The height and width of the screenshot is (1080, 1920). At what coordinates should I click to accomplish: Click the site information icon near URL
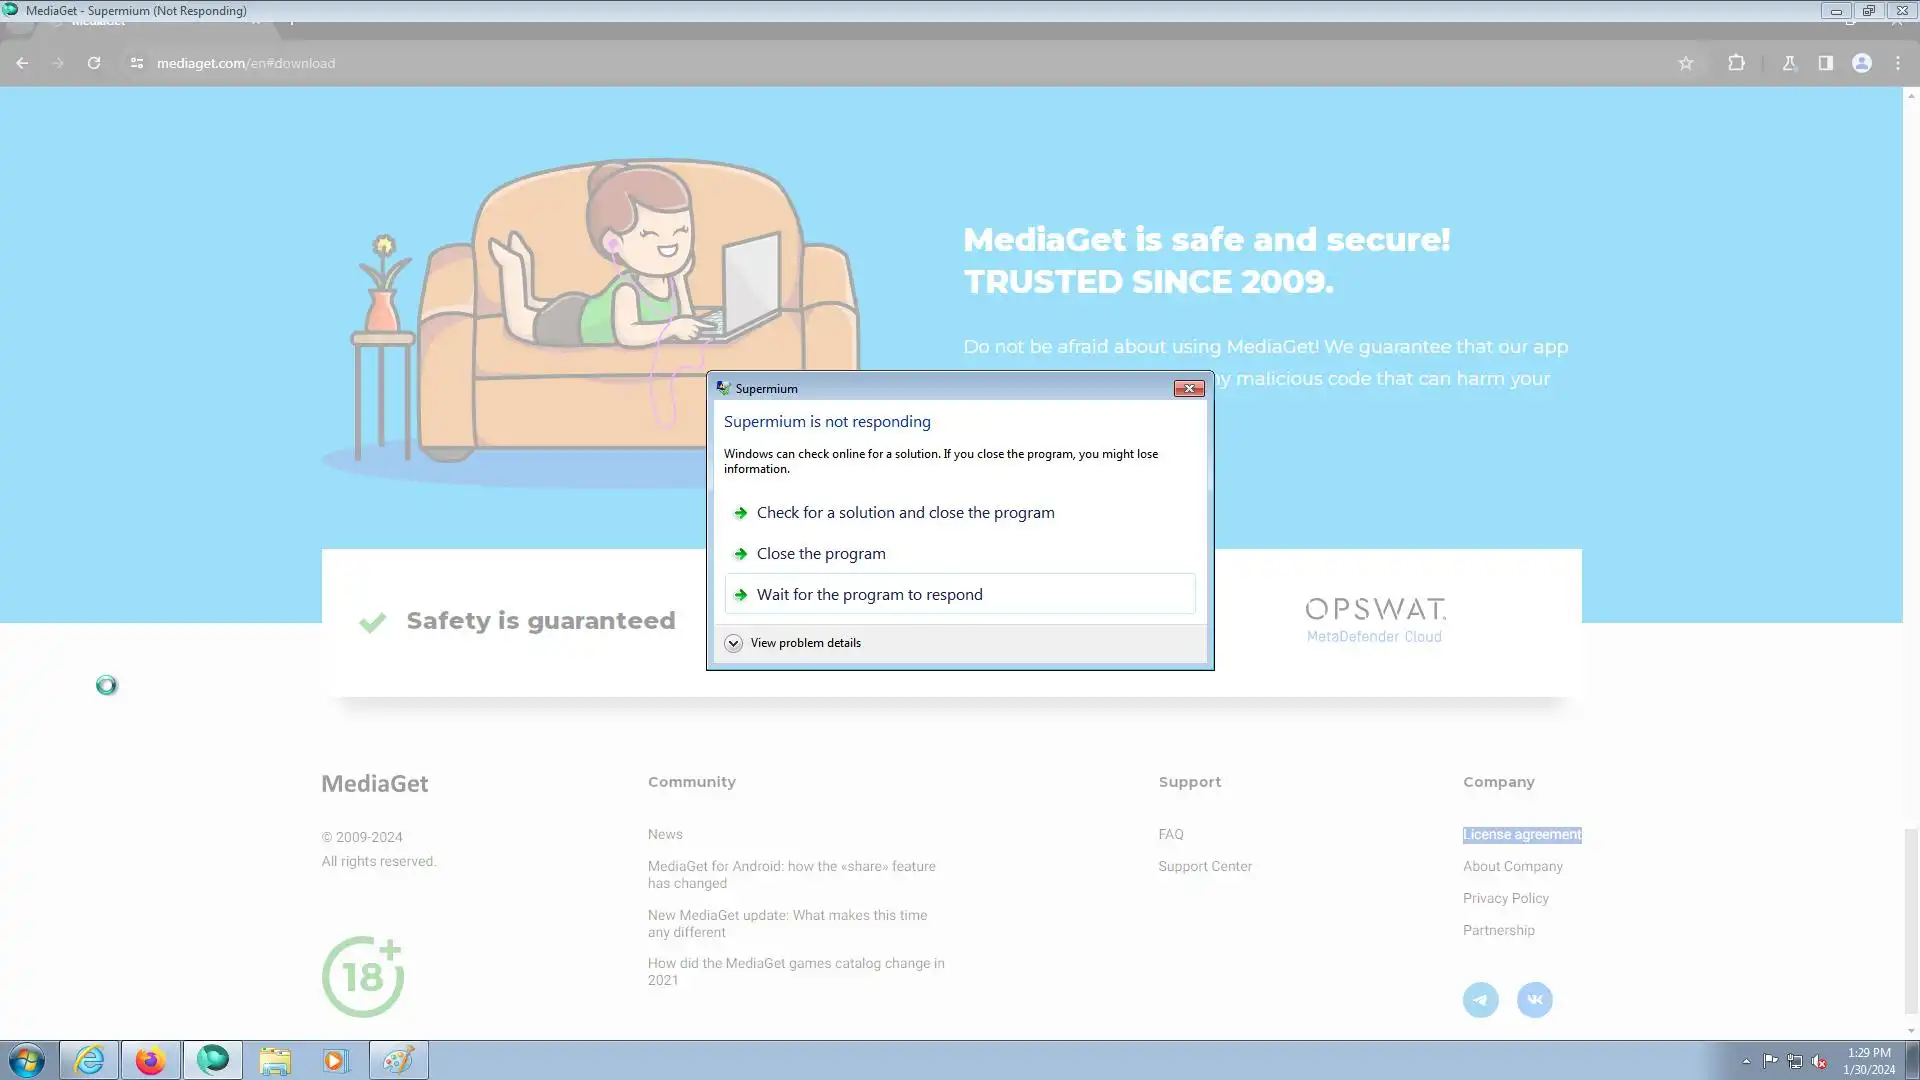pos(137,63)
